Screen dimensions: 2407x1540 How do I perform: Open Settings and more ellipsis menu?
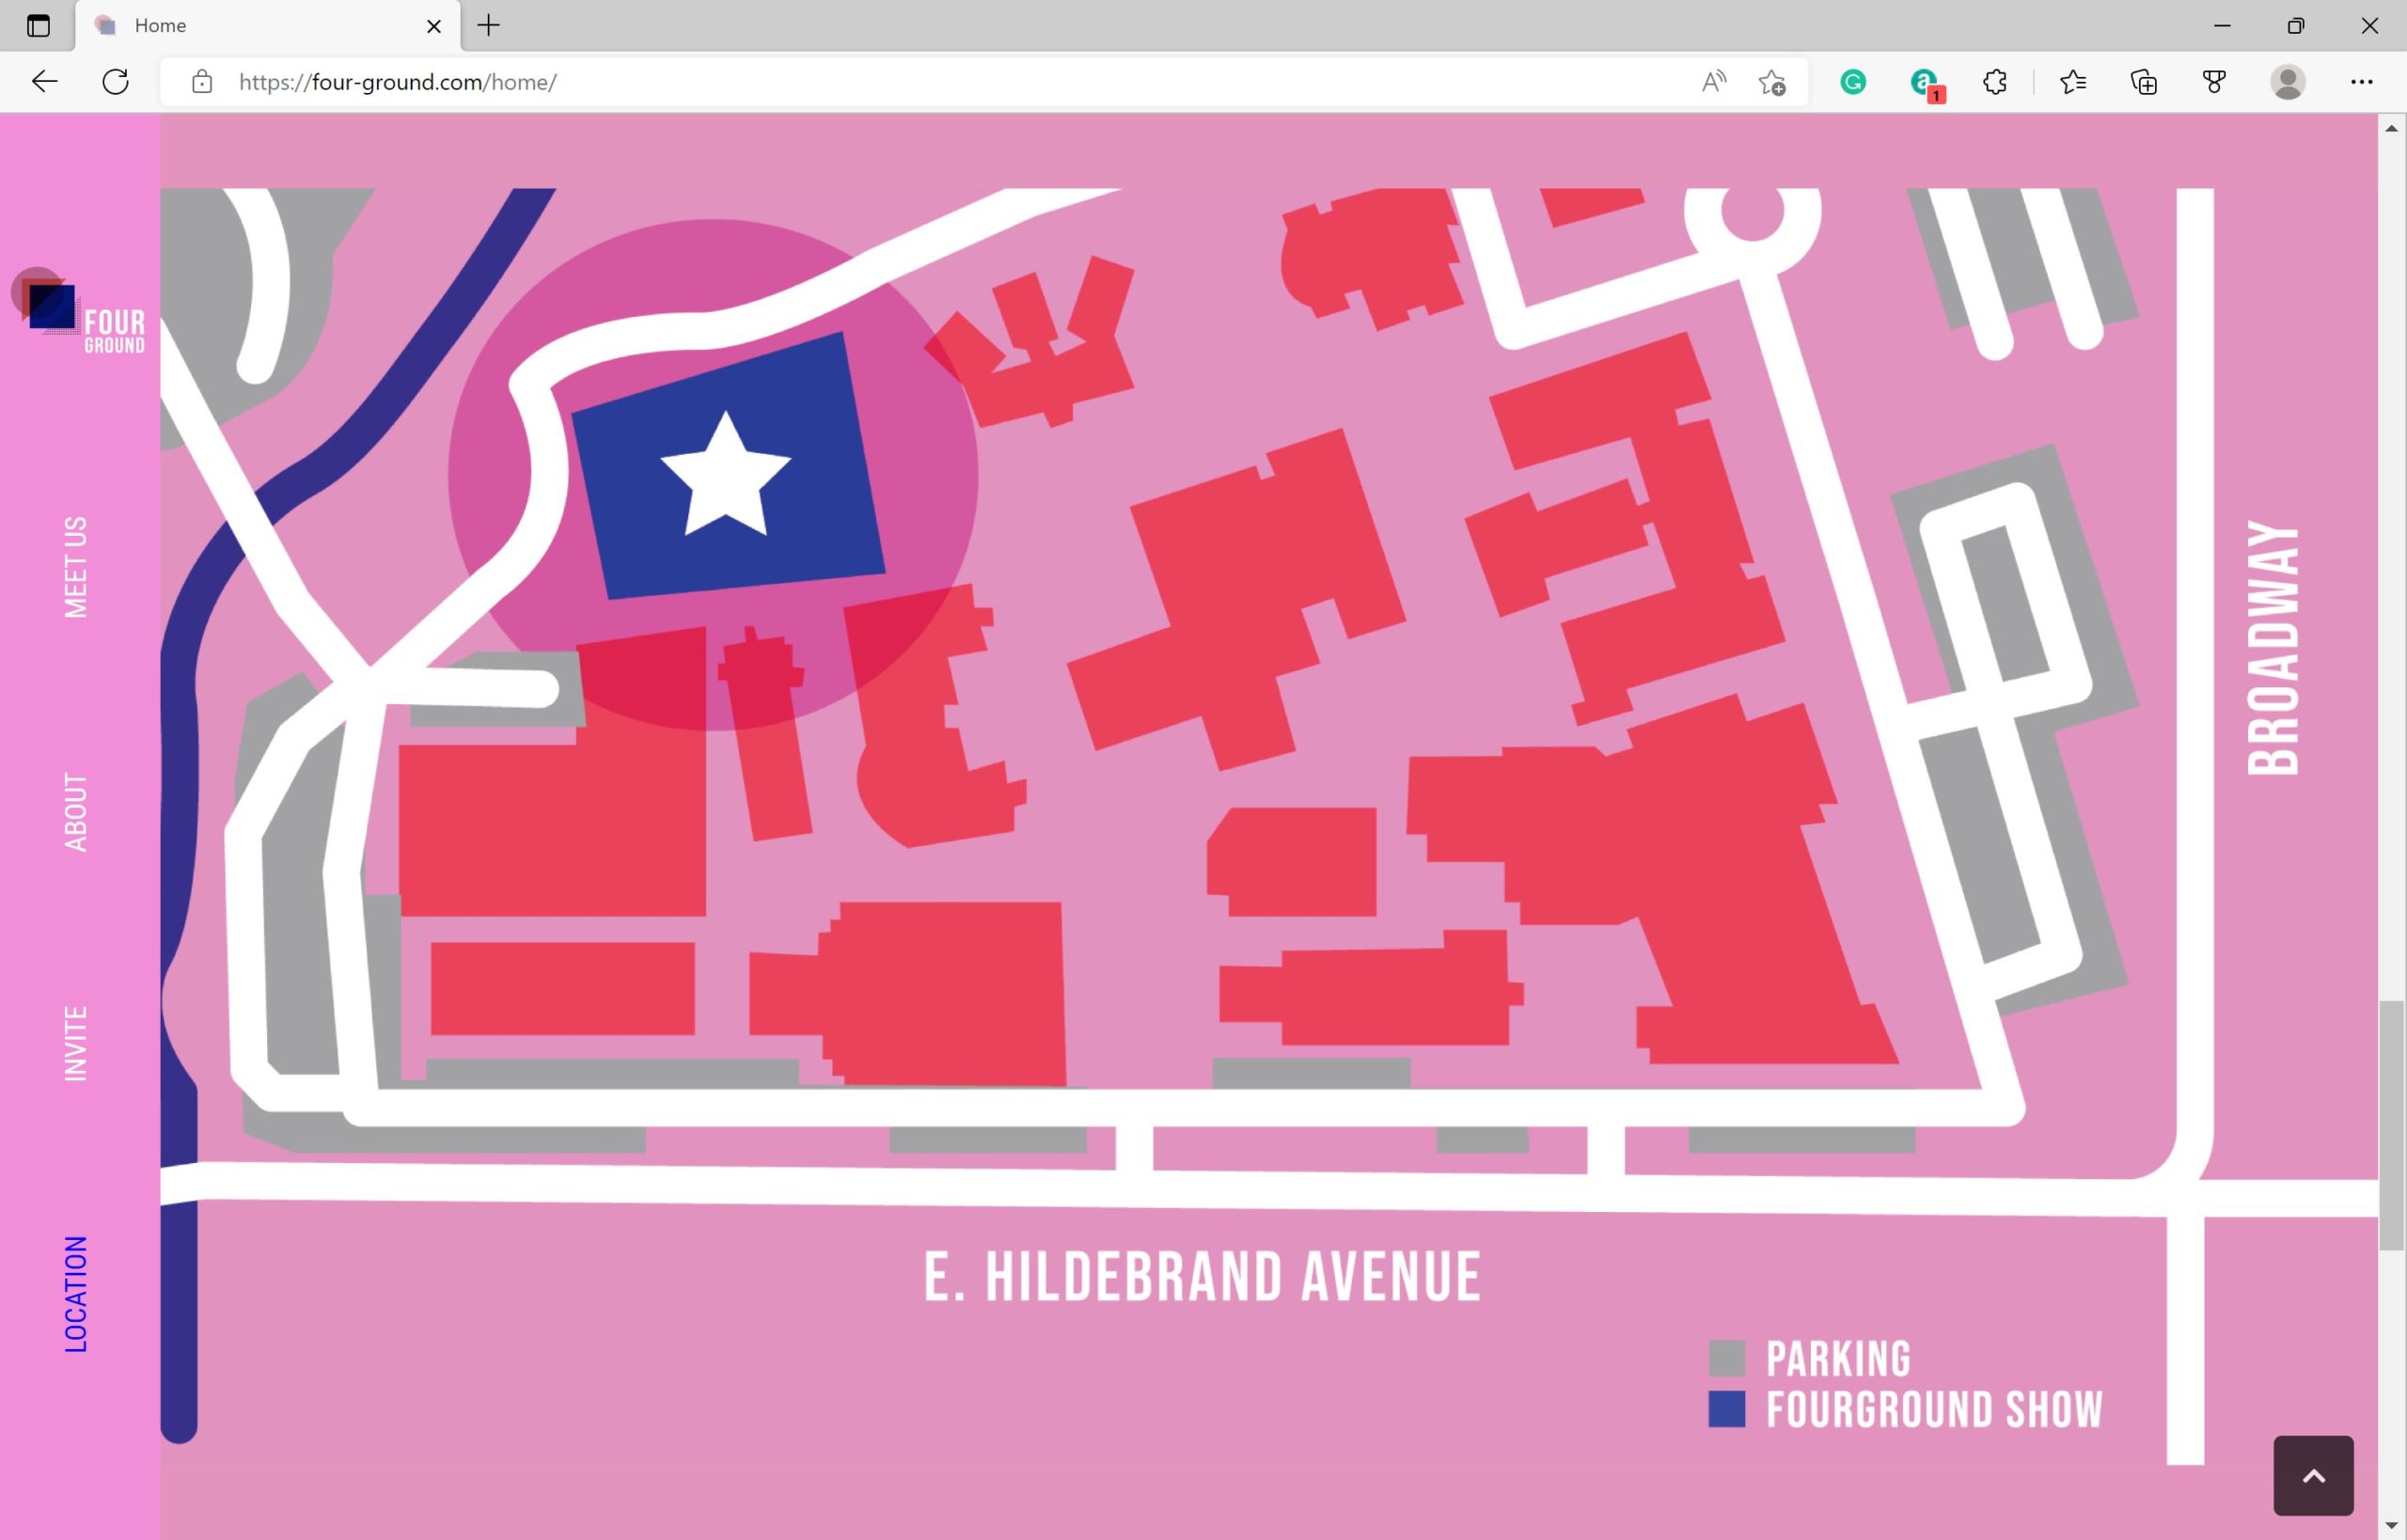click(x=2362, y=82)
